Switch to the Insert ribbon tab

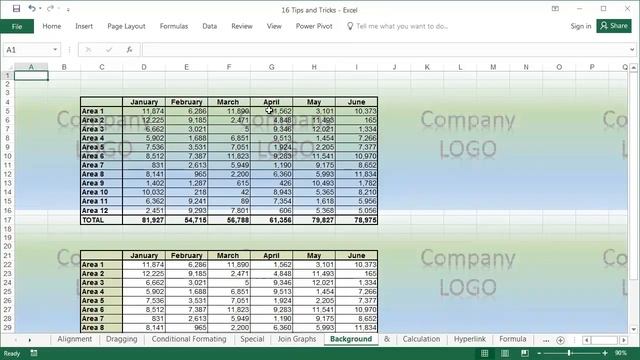point(84,26)
